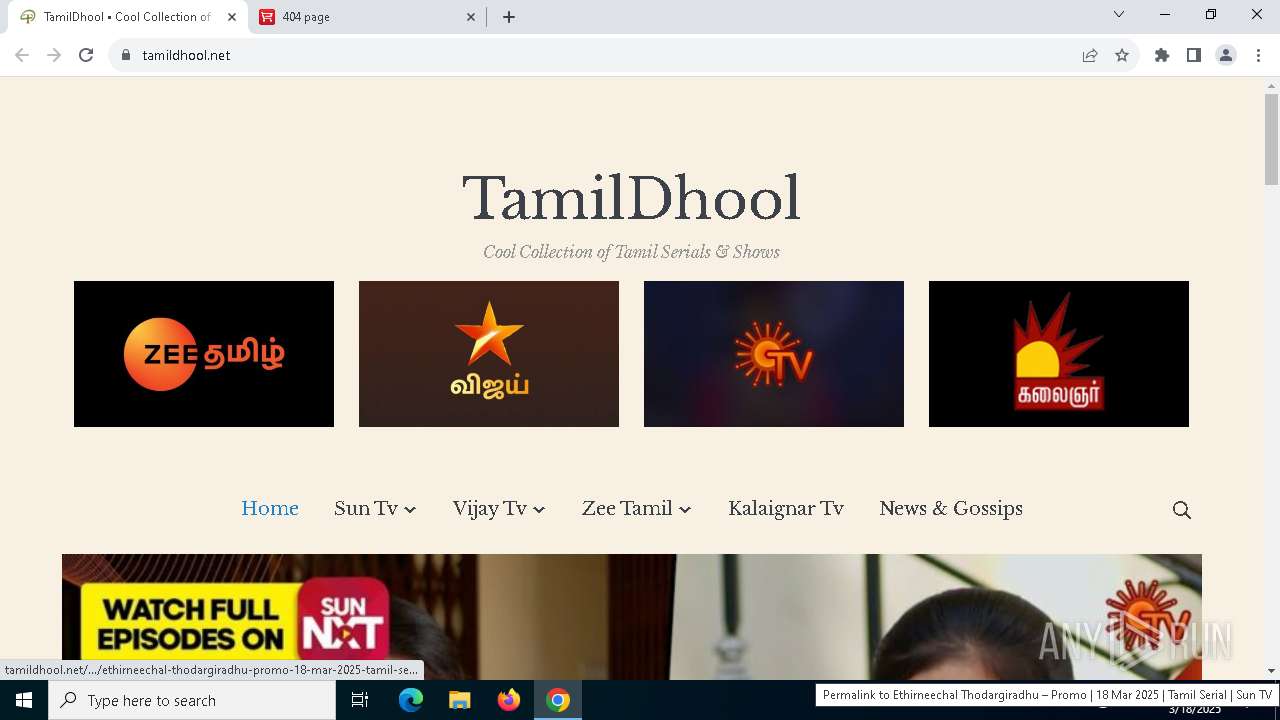Open the News & Gossips menu item
The width and height of the screenshot is (1280, 720).
tap(951, 508)
